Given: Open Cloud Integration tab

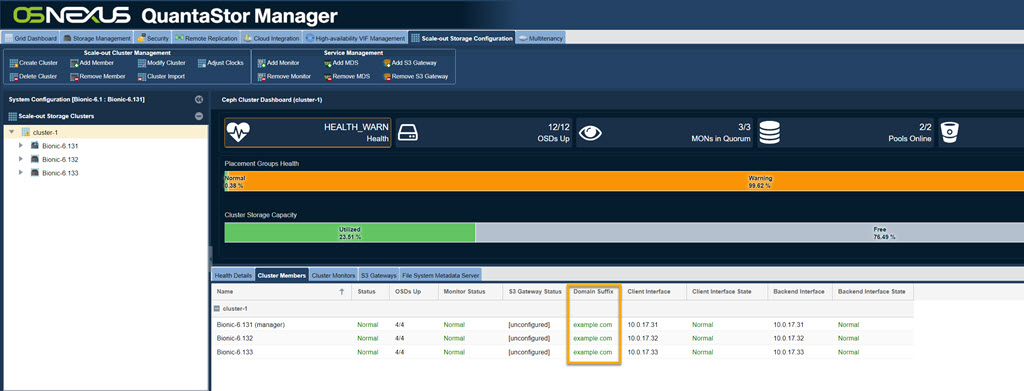Looking at the screenshot, I should click(272, 39).
